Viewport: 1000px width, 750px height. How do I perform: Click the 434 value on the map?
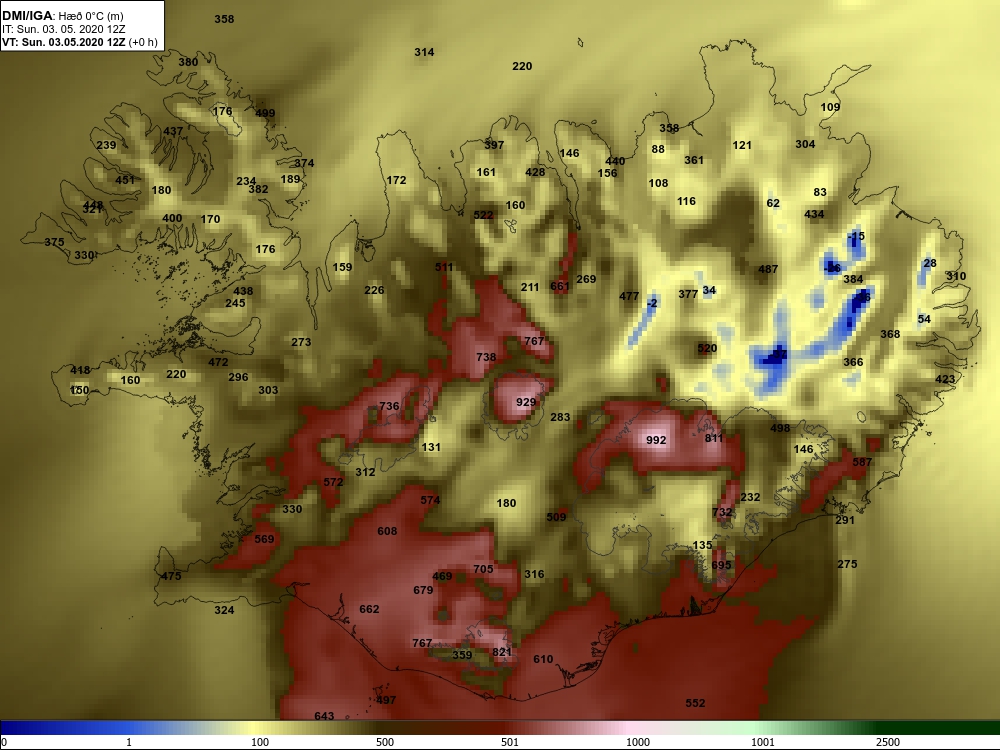[814, 214]
